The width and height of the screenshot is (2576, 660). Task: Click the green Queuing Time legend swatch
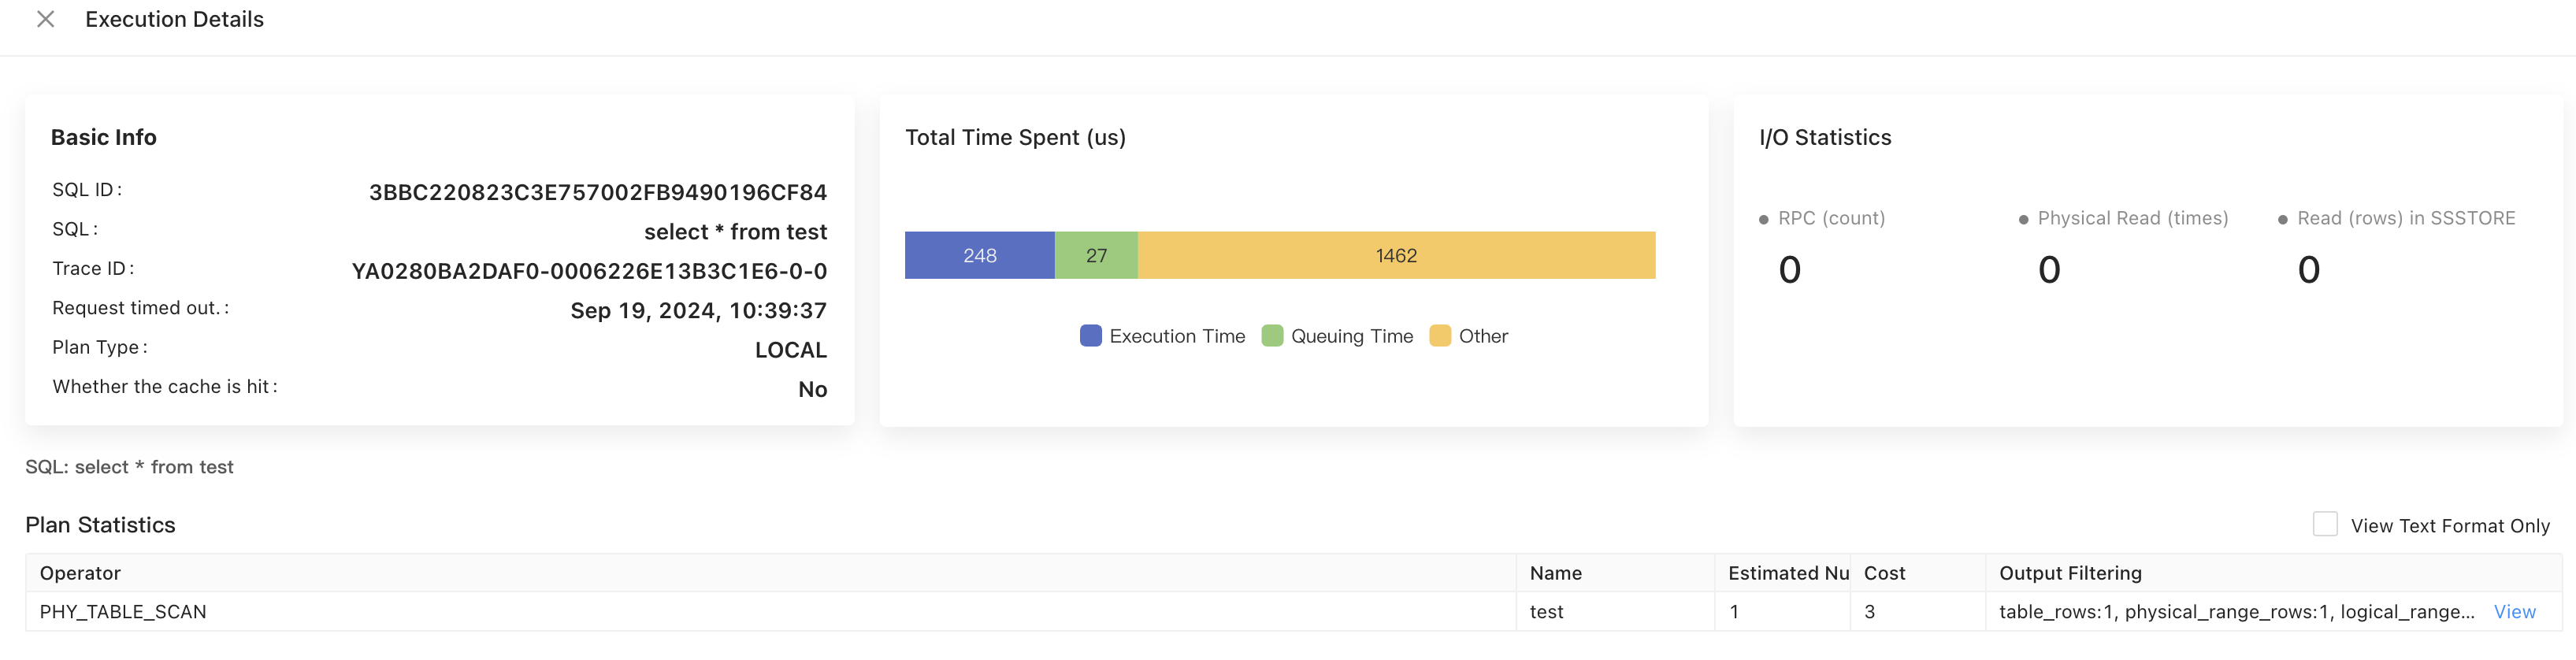coord(1272,336)
